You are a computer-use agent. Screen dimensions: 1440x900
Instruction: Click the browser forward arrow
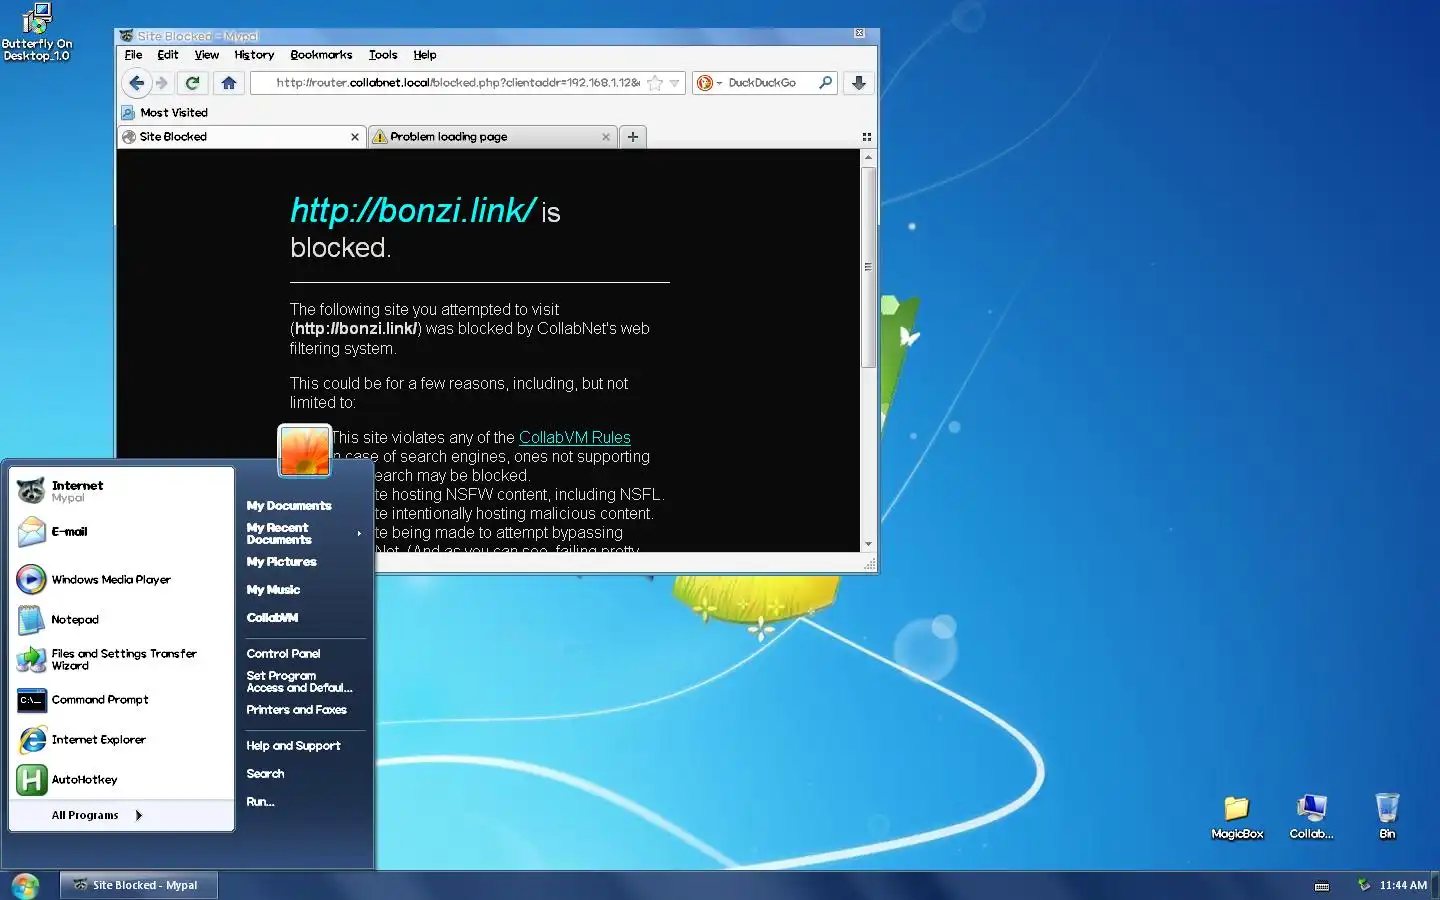click(x=162, y=83)
